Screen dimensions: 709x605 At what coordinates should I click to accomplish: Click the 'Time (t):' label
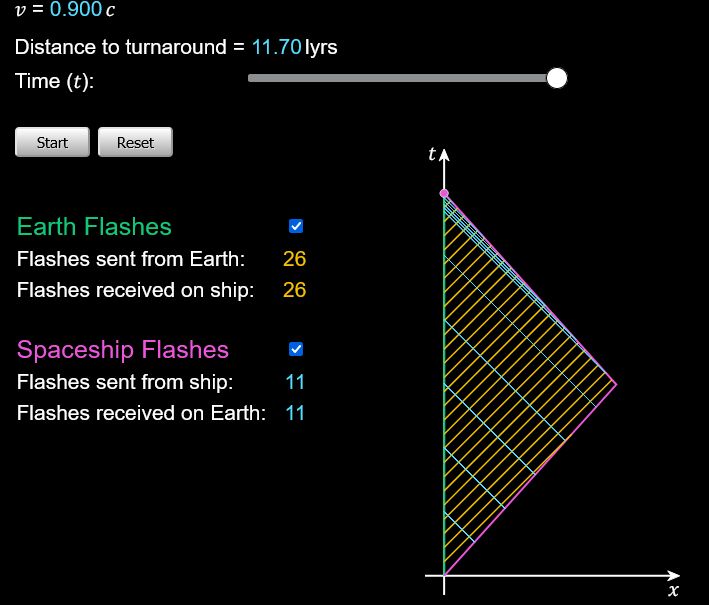point(54,81)
